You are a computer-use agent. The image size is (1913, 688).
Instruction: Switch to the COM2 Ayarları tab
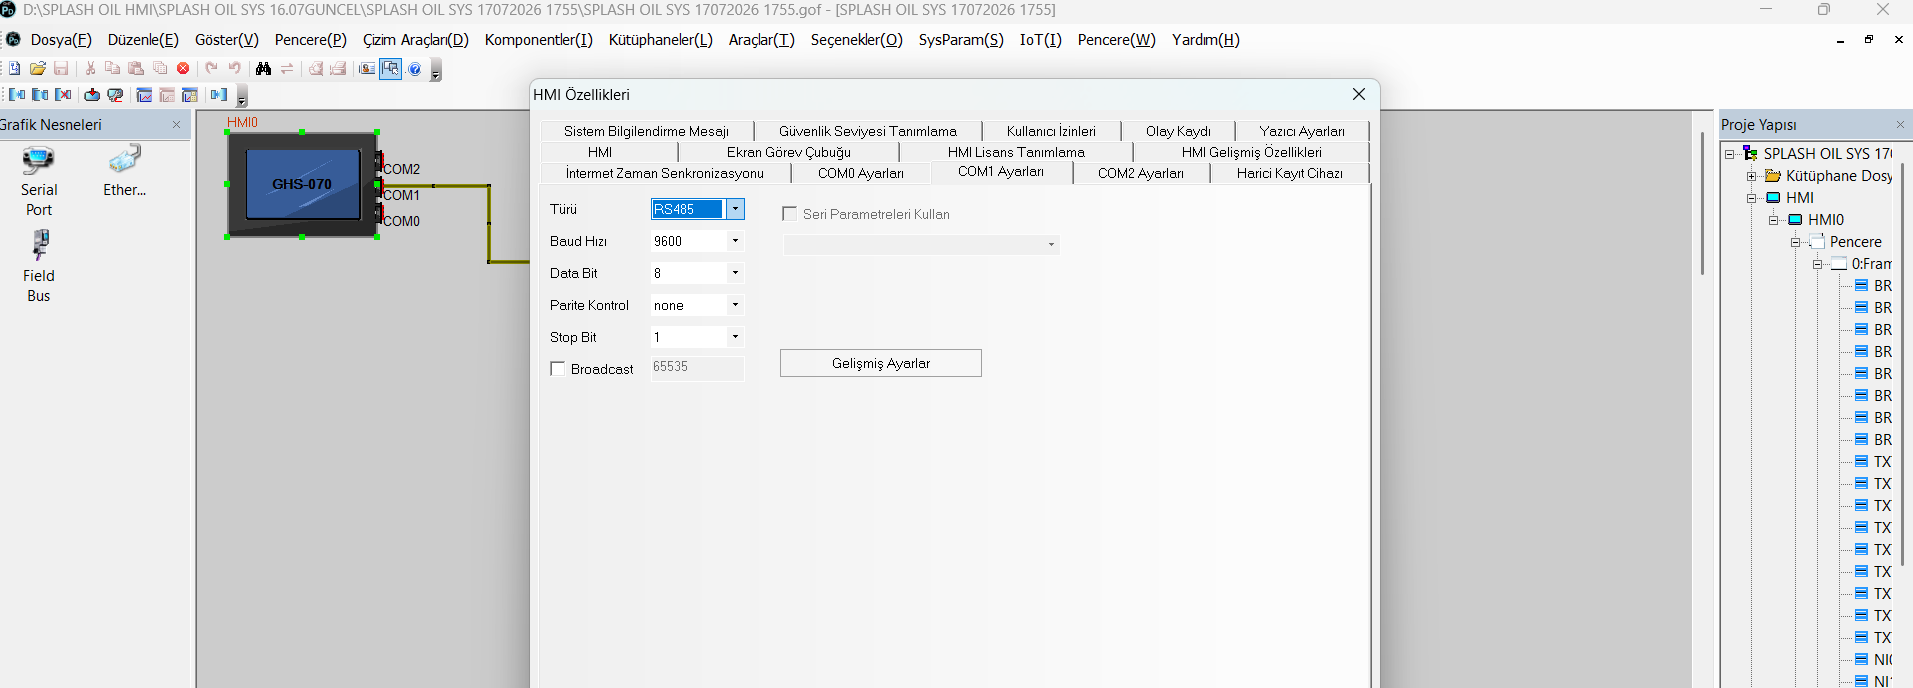pos(1141,173)
